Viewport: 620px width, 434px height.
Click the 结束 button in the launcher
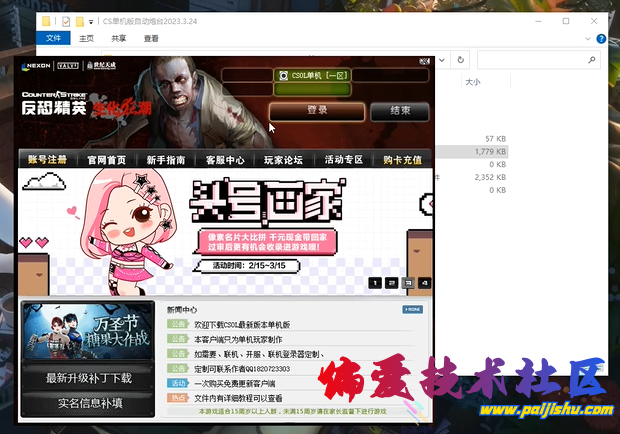pos(400,111)
